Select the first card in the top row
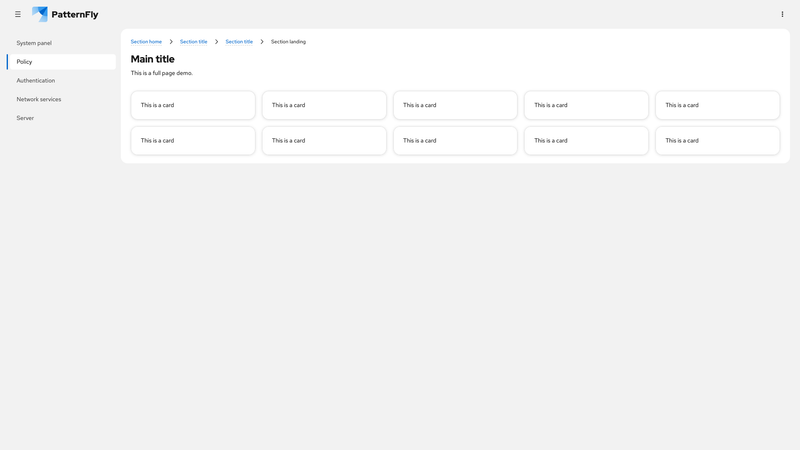The image size is (800, 450). (193, 105)
